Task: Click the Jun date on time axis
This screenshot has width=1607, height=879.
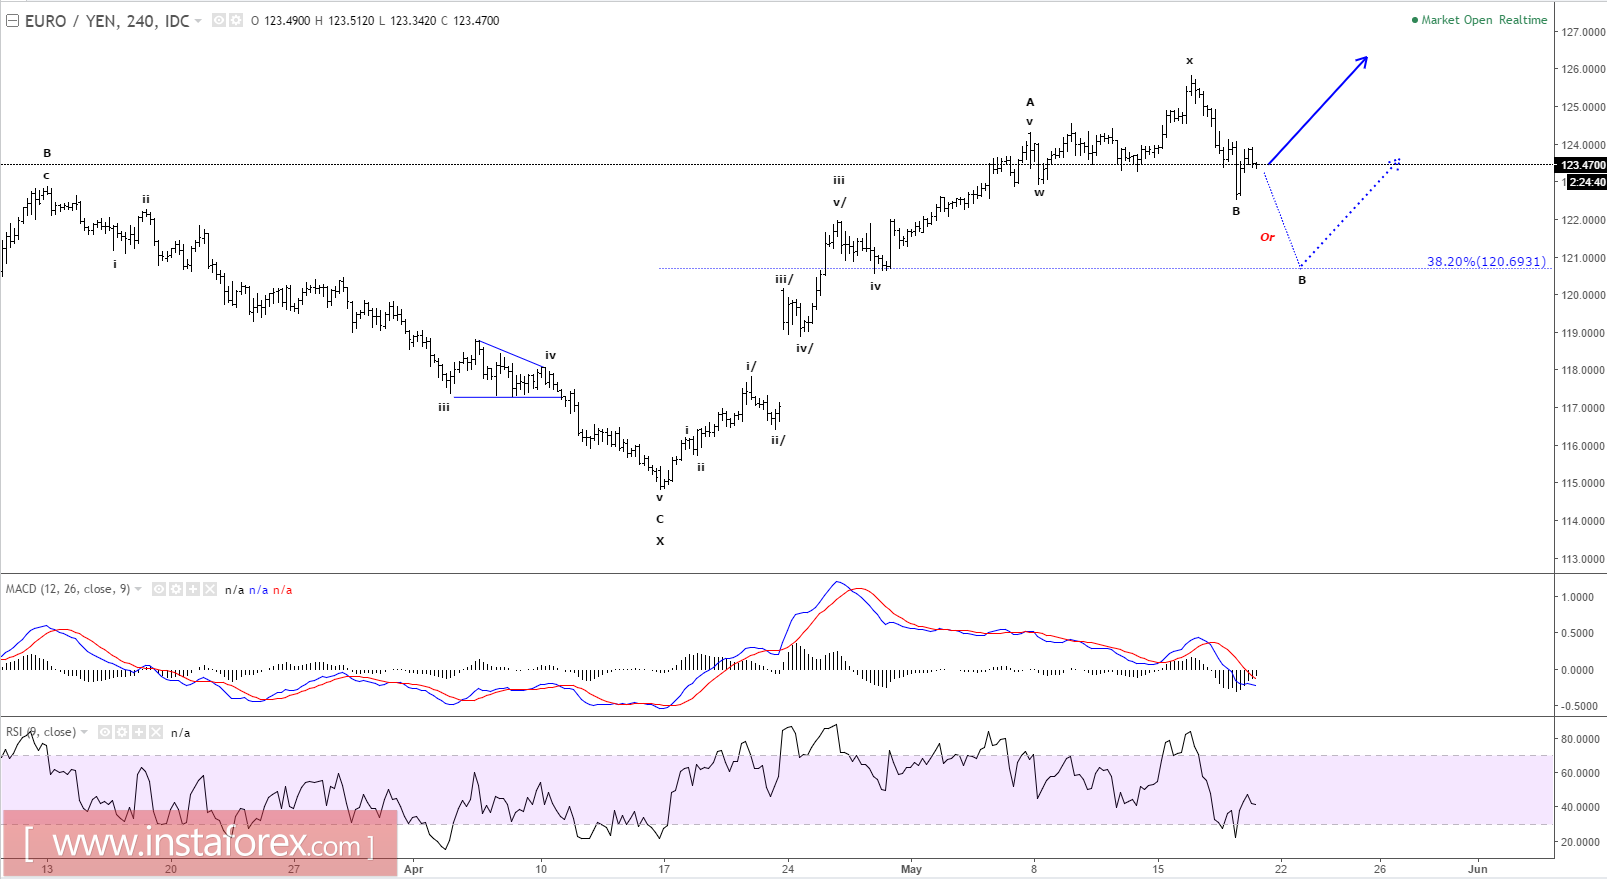Action: (1477, 869)
